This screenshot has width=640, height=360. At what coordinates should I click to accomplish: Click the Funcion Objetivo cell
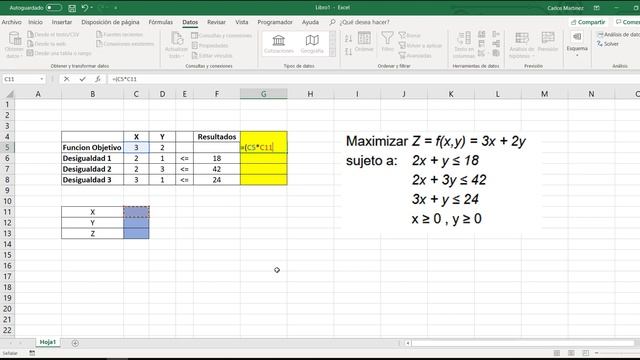click(92, 147)
